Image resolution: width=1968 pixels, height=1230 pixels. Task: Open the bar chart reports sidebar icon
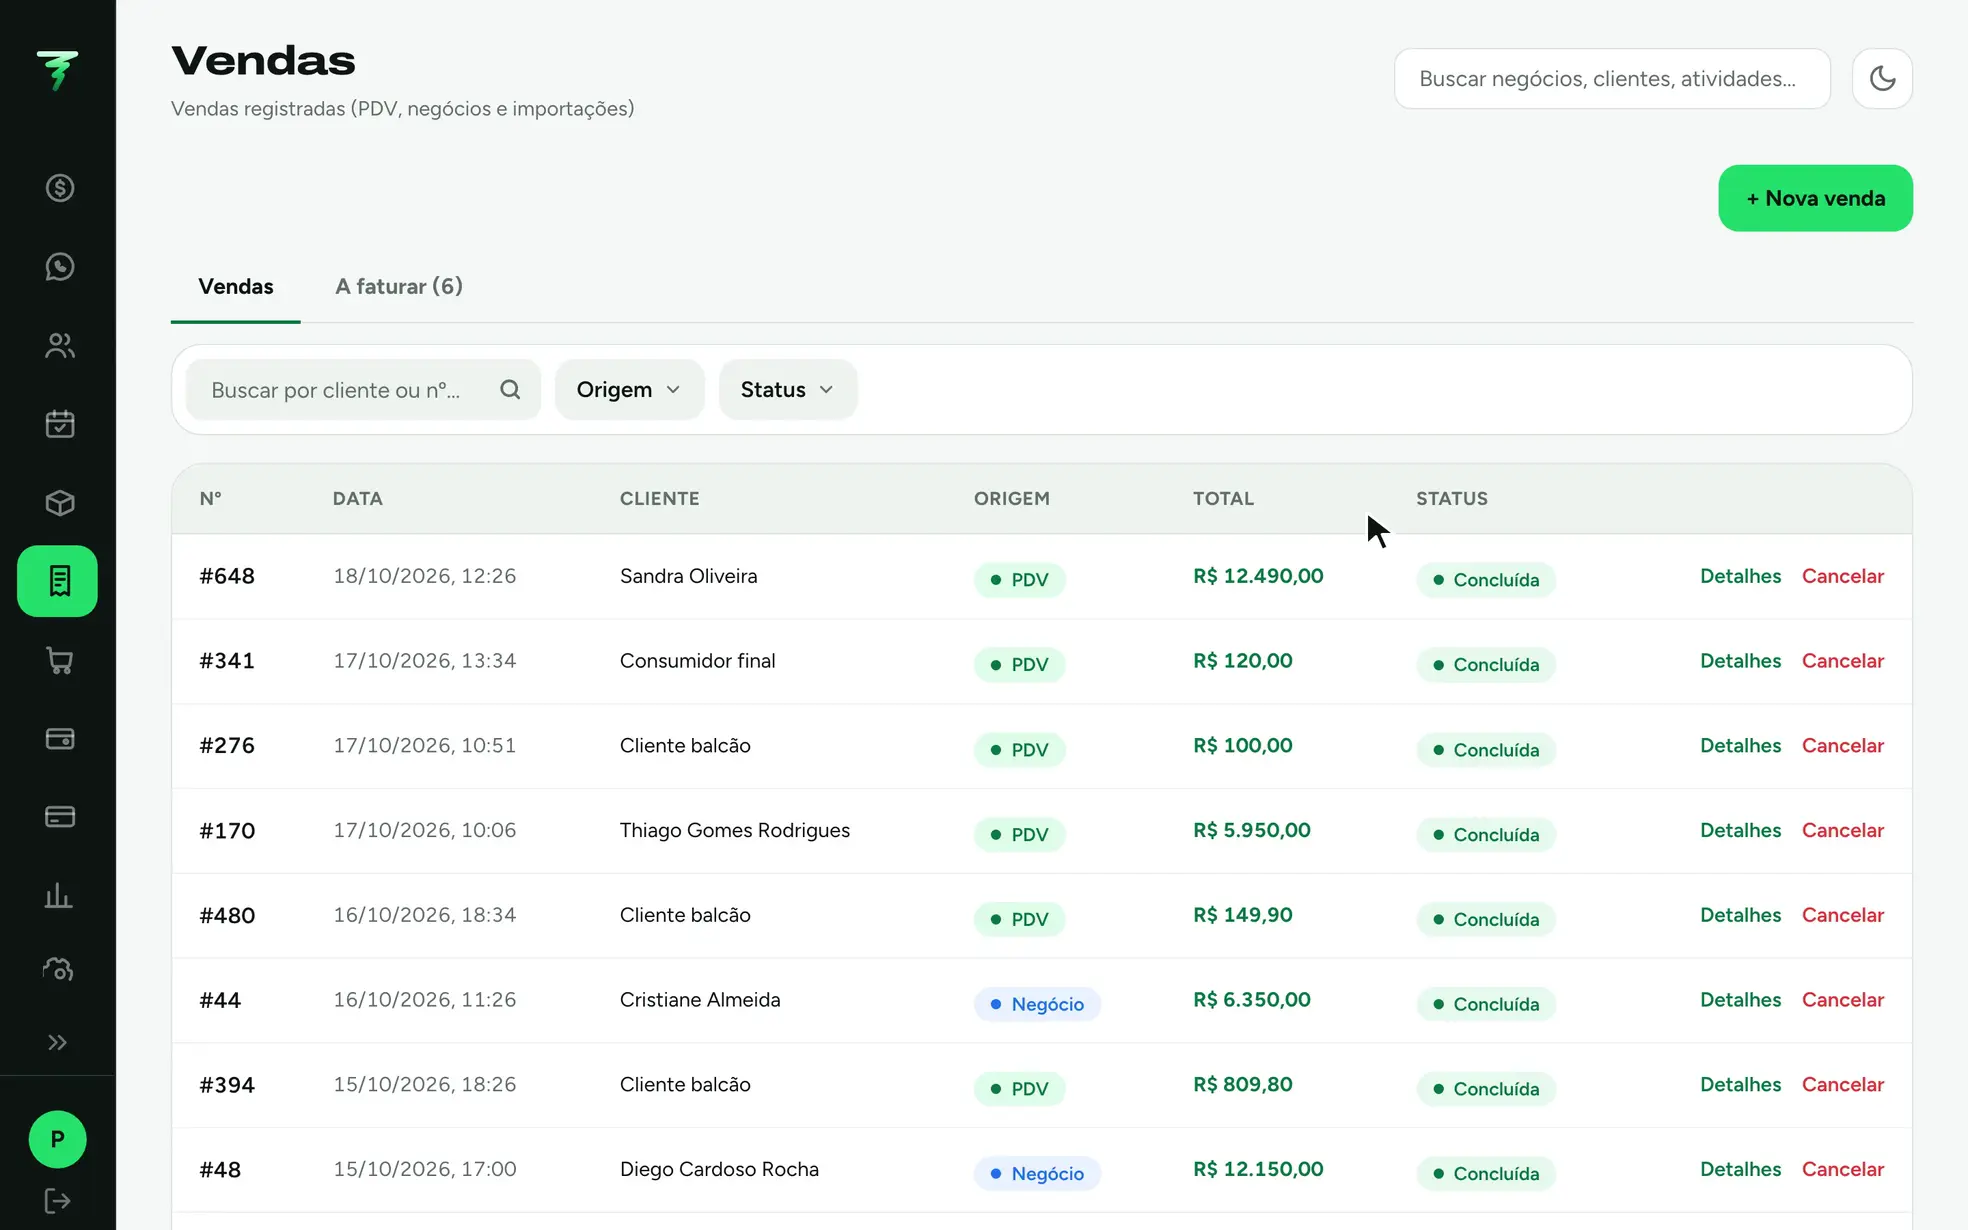click(59, 895)
